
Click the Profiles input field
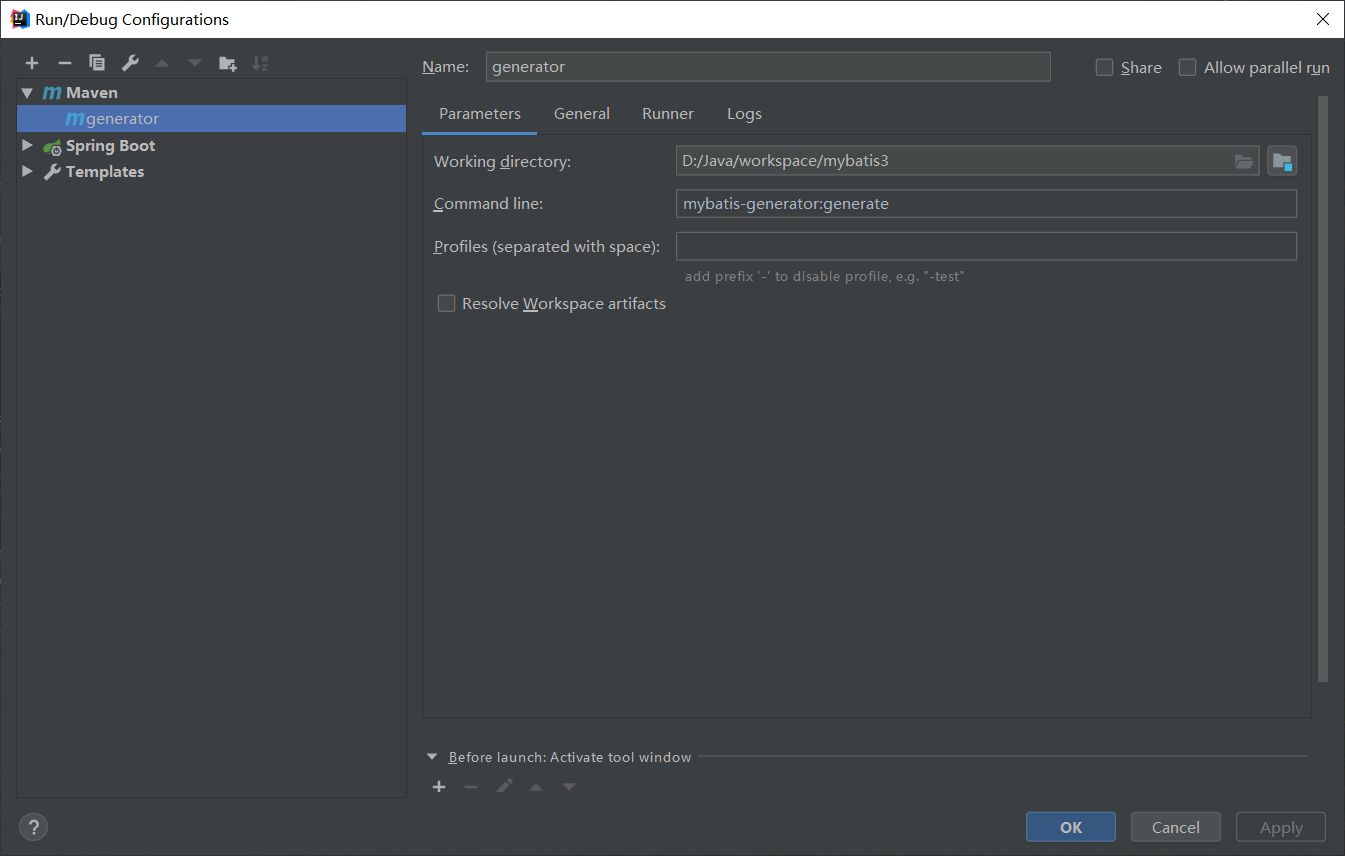tap(986, 246)
